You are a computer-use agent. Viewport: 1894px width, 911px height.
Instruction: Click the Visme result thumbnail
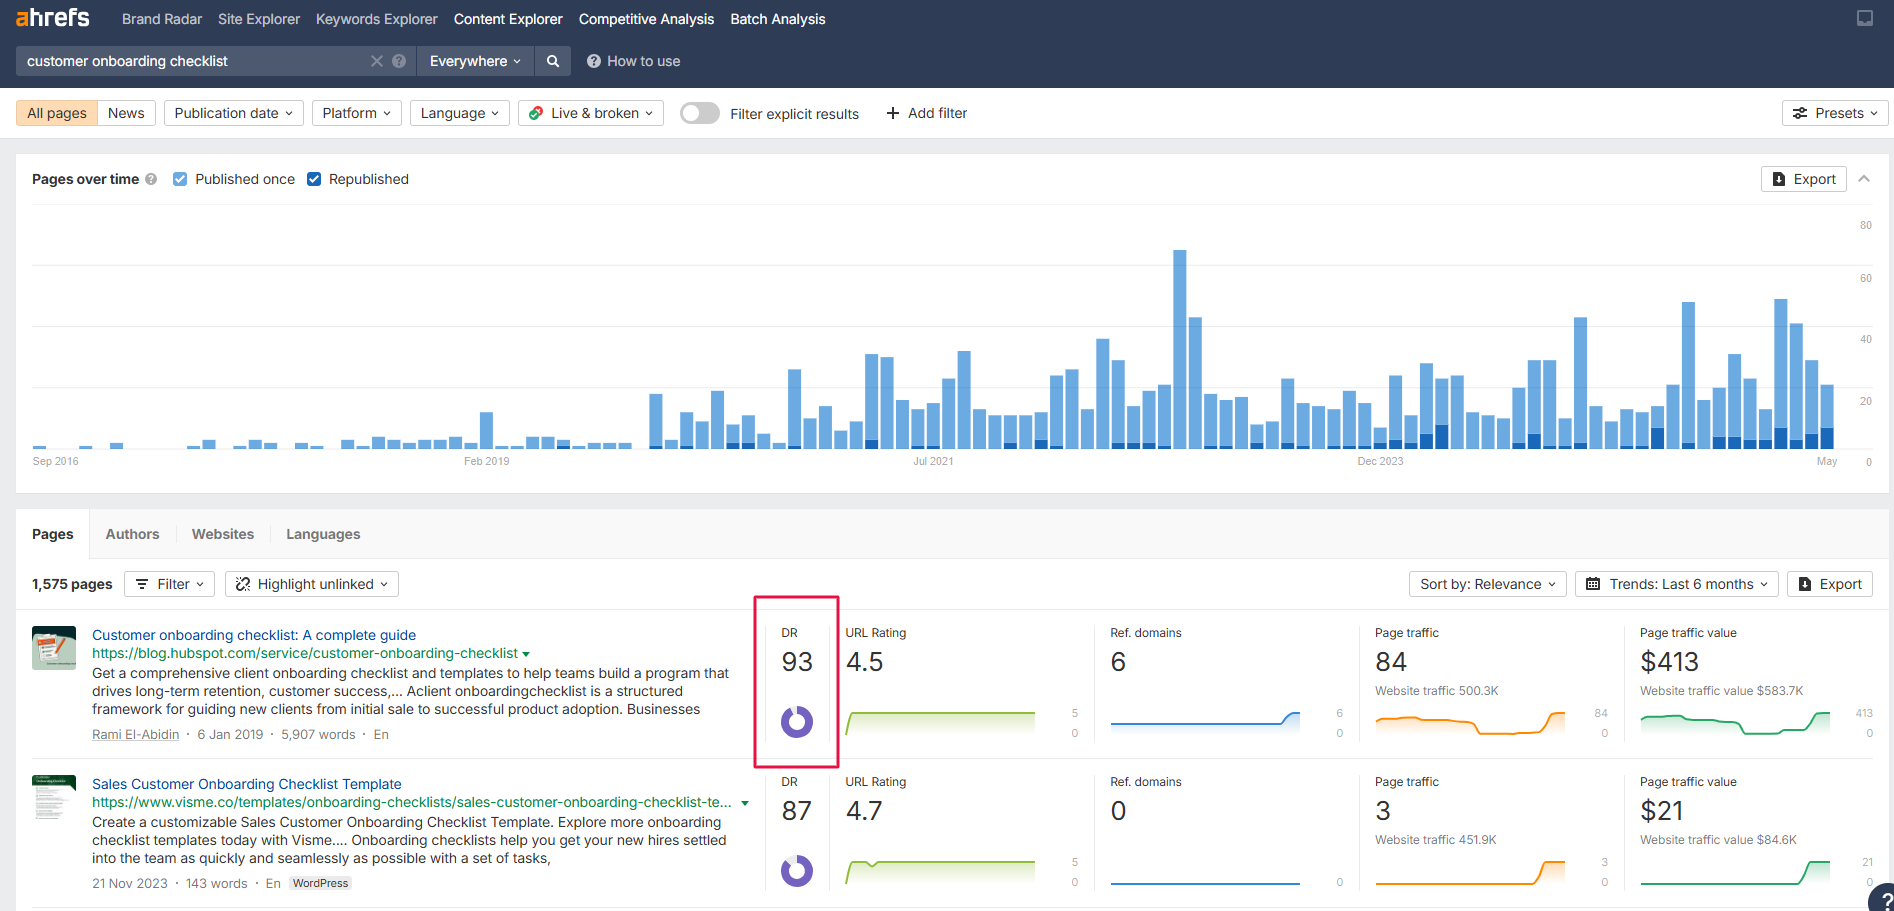[x=54, y=797]
